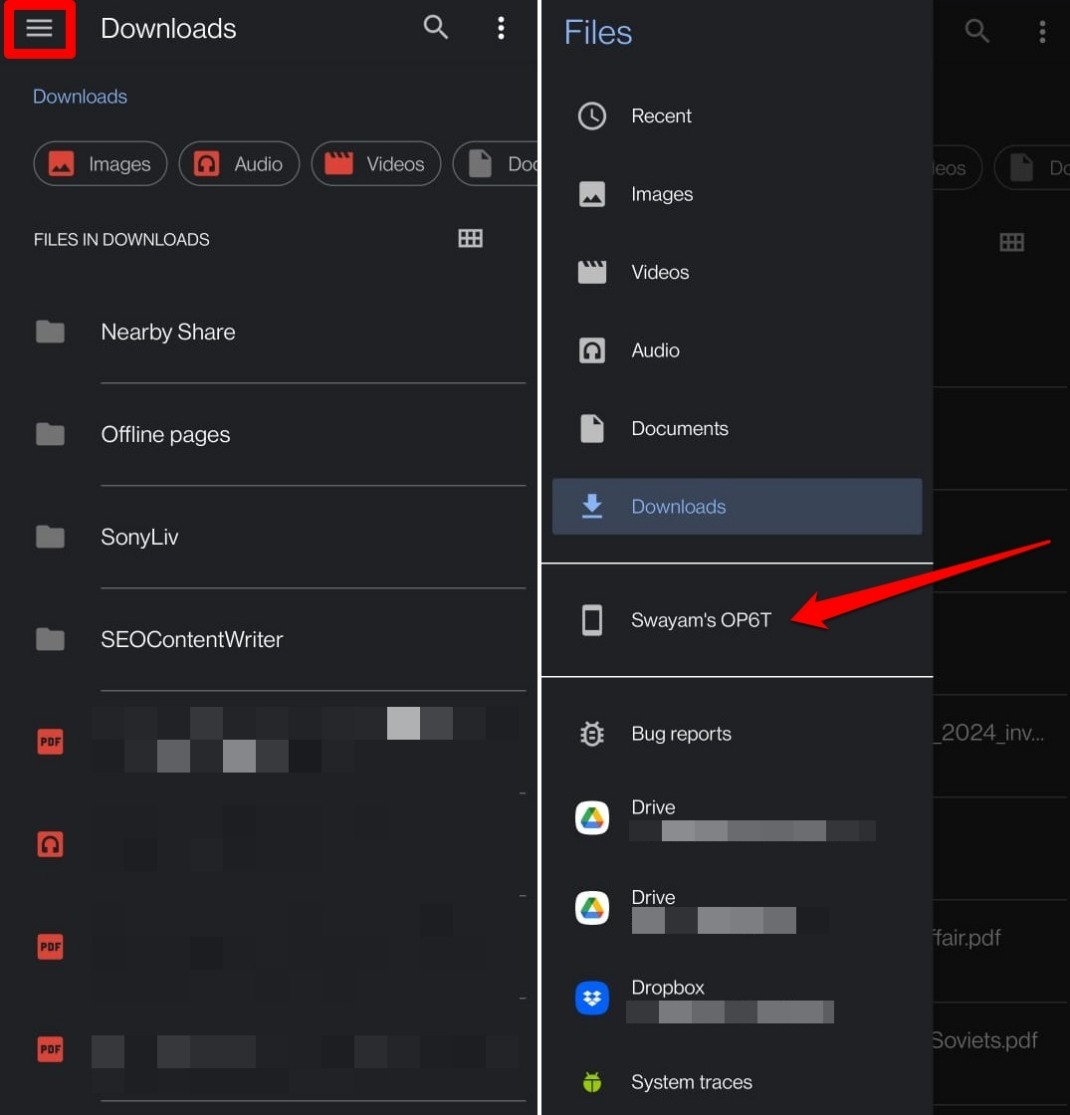Viewport: 1070px width, 1115px height.
Task: Select Videos in Files drawer
Action: tap(737, 272)
